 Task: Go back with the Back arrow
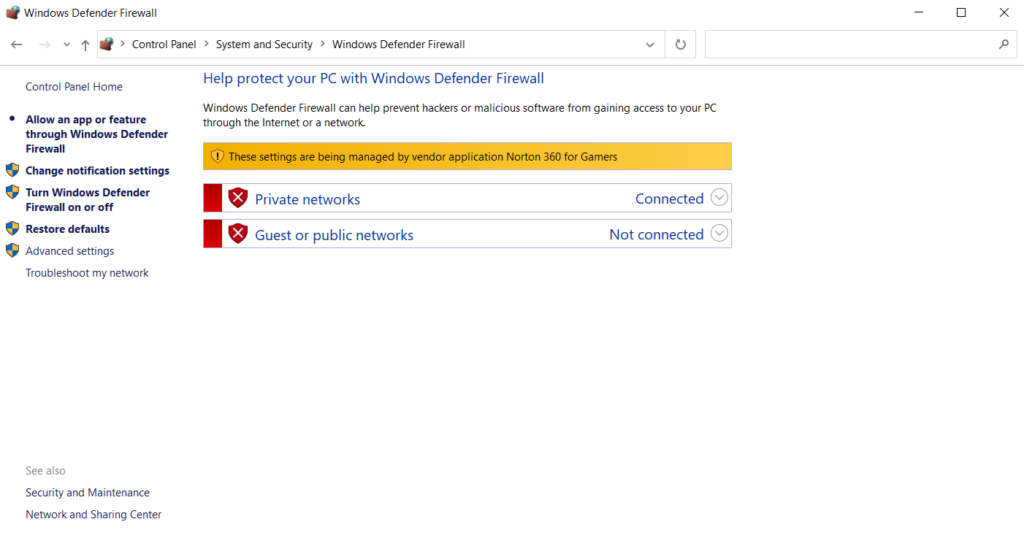point(16,44)
